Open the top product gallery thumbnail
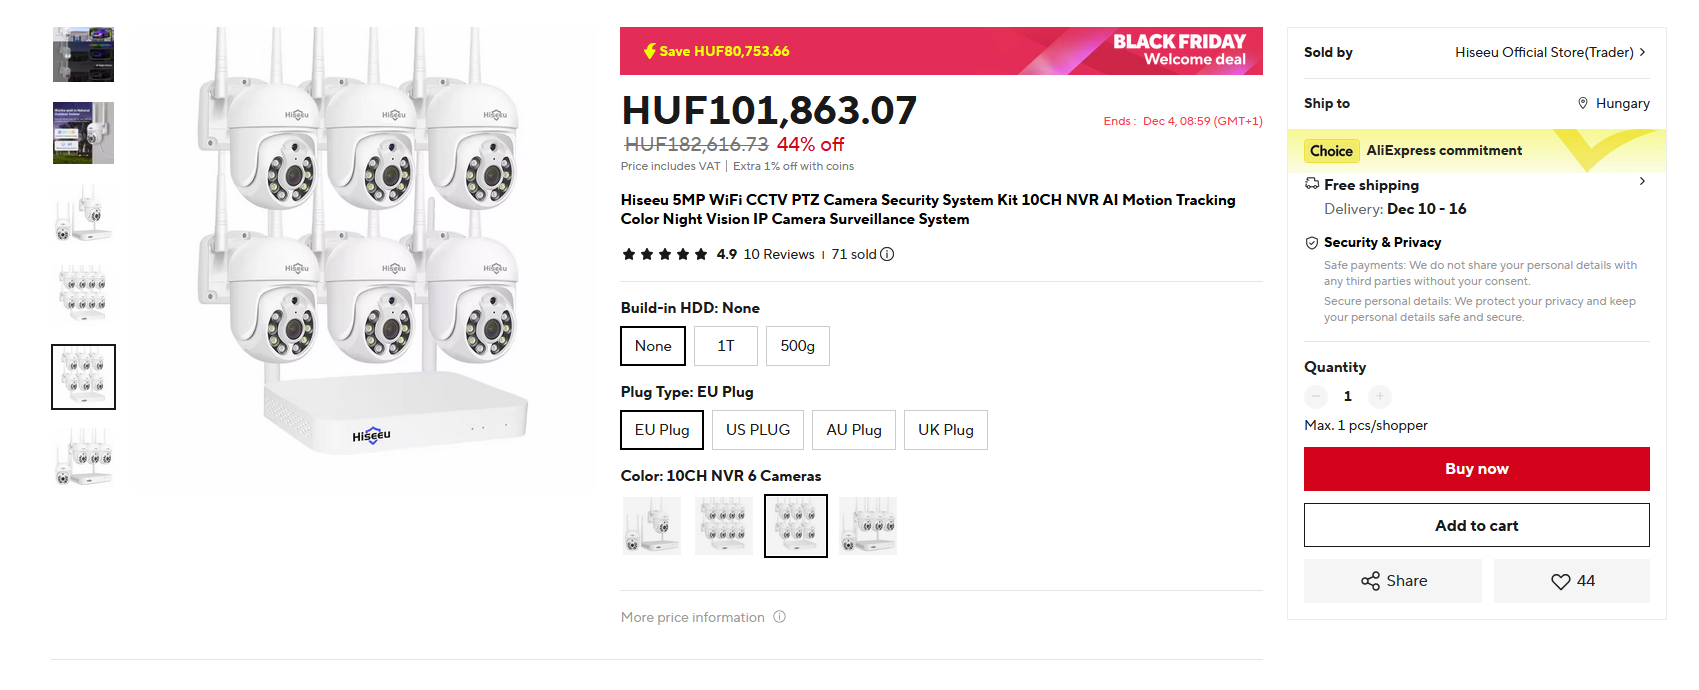The width and height of the screenshot is (1699, 690). click(x=83, y=54)
